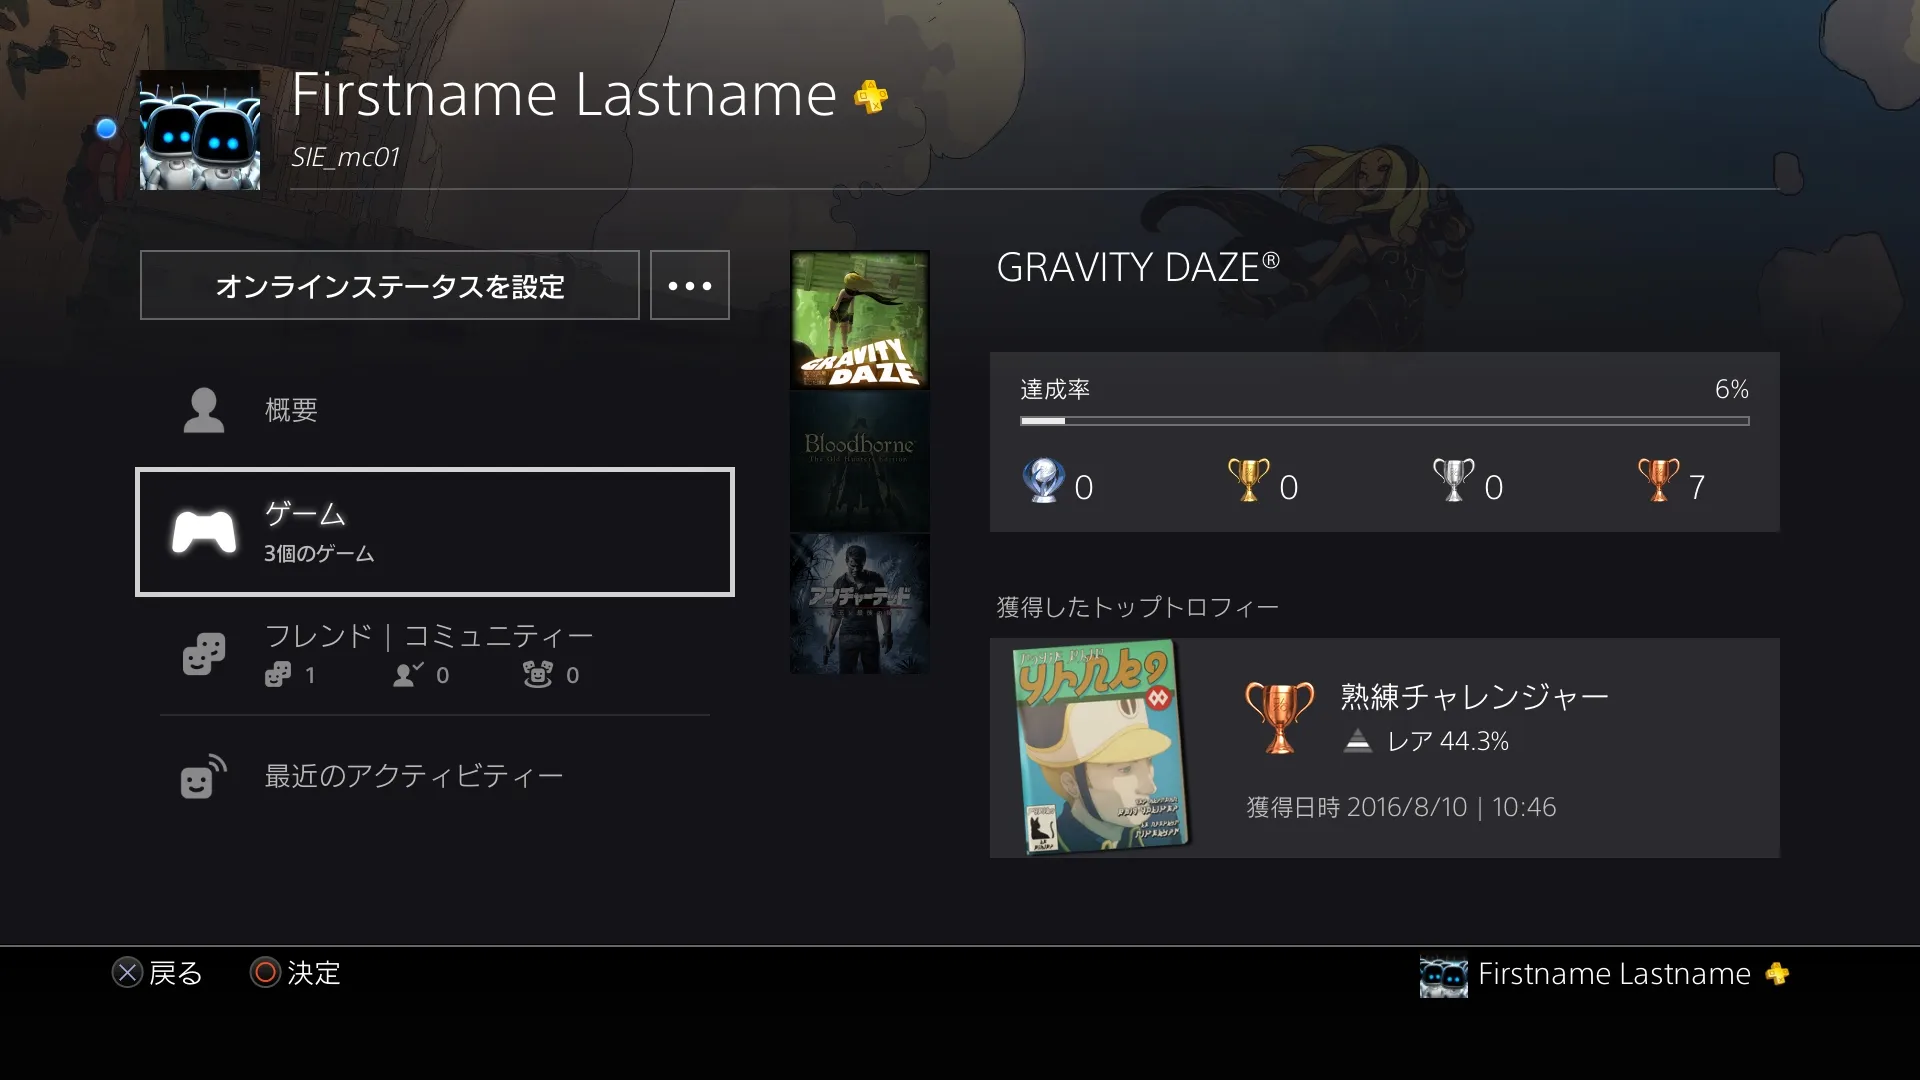Click the 達成率 progress bar

(1383, 421)
